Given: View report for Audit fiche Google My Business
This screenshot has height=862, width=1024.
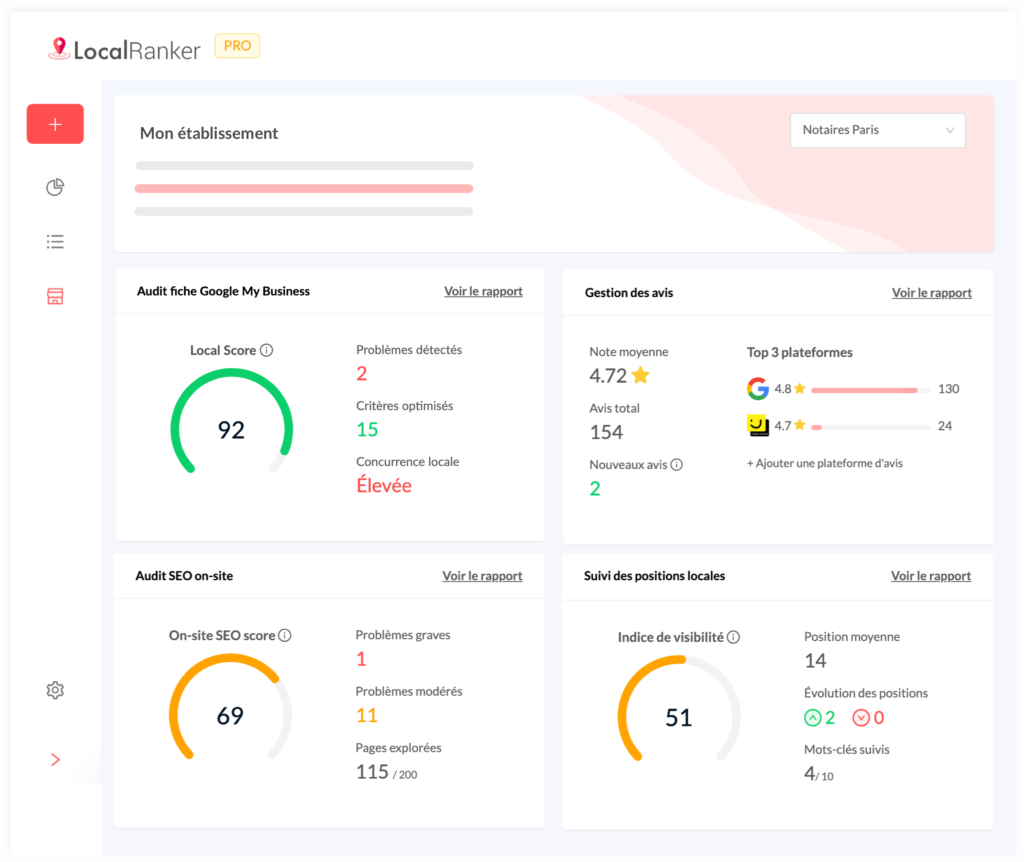Looking at the screenshot, I should click(x=483, y=292).
